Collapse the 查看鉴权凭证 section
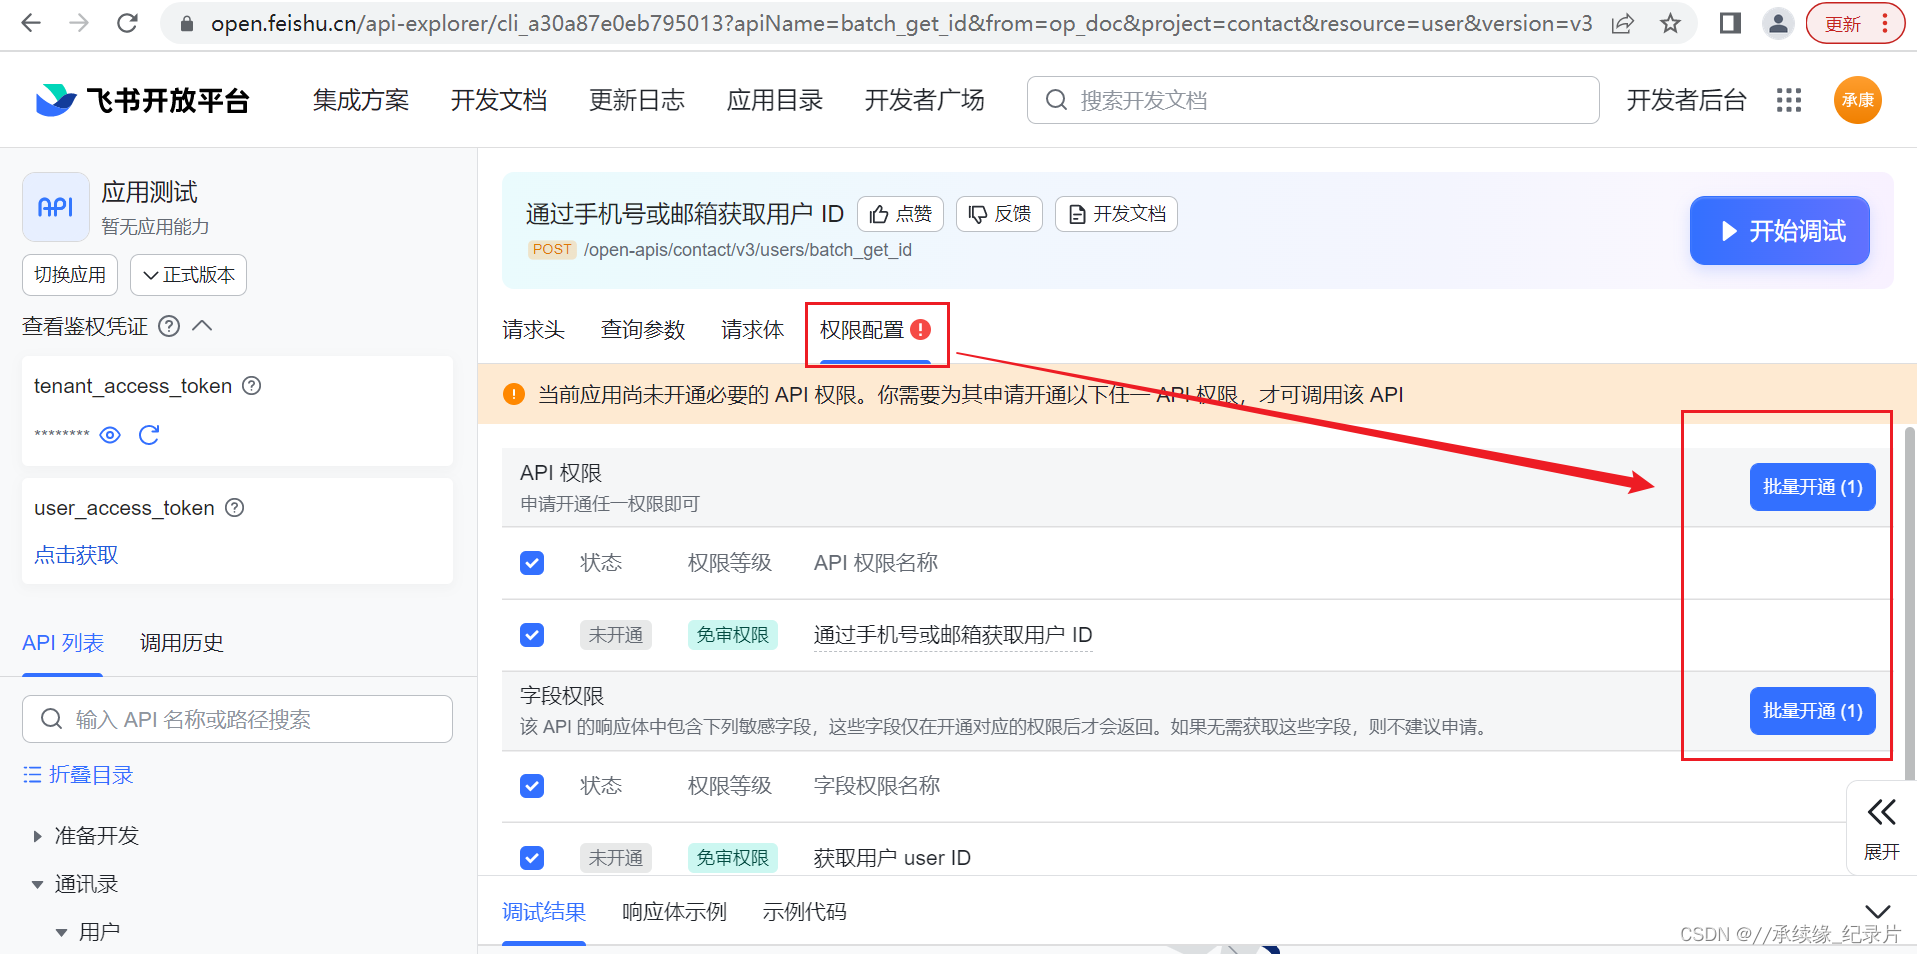The width and height of the screenshot is (1917, 954). (x=202, y=326)
